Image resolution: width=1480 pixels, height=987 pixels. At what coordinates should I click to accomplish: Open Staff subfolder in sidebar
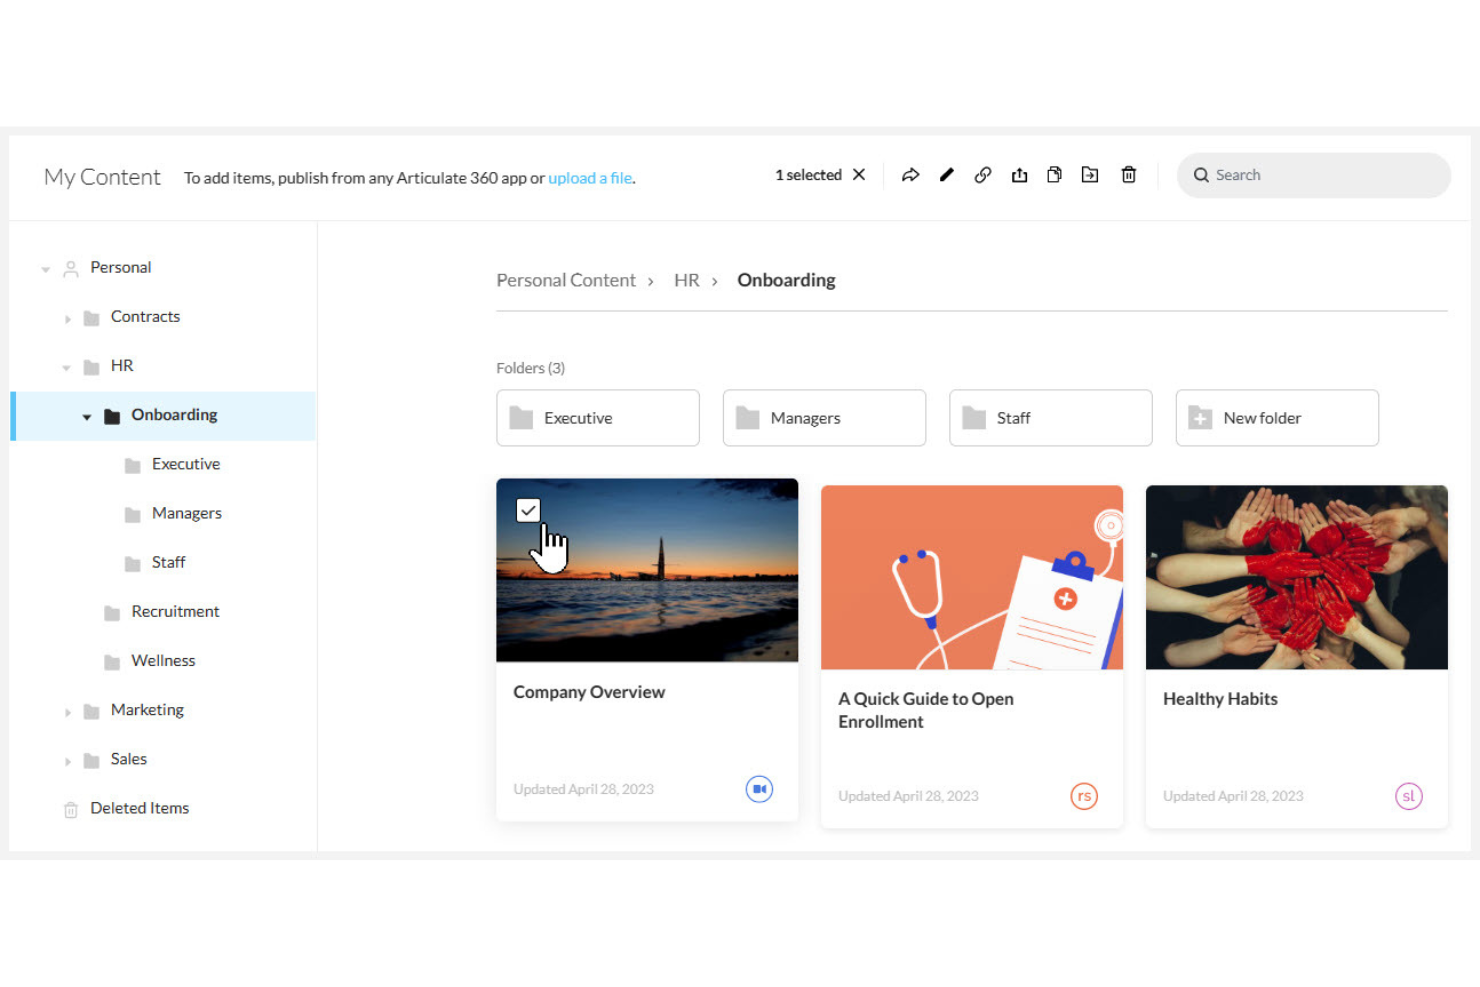tap(168, 562)
